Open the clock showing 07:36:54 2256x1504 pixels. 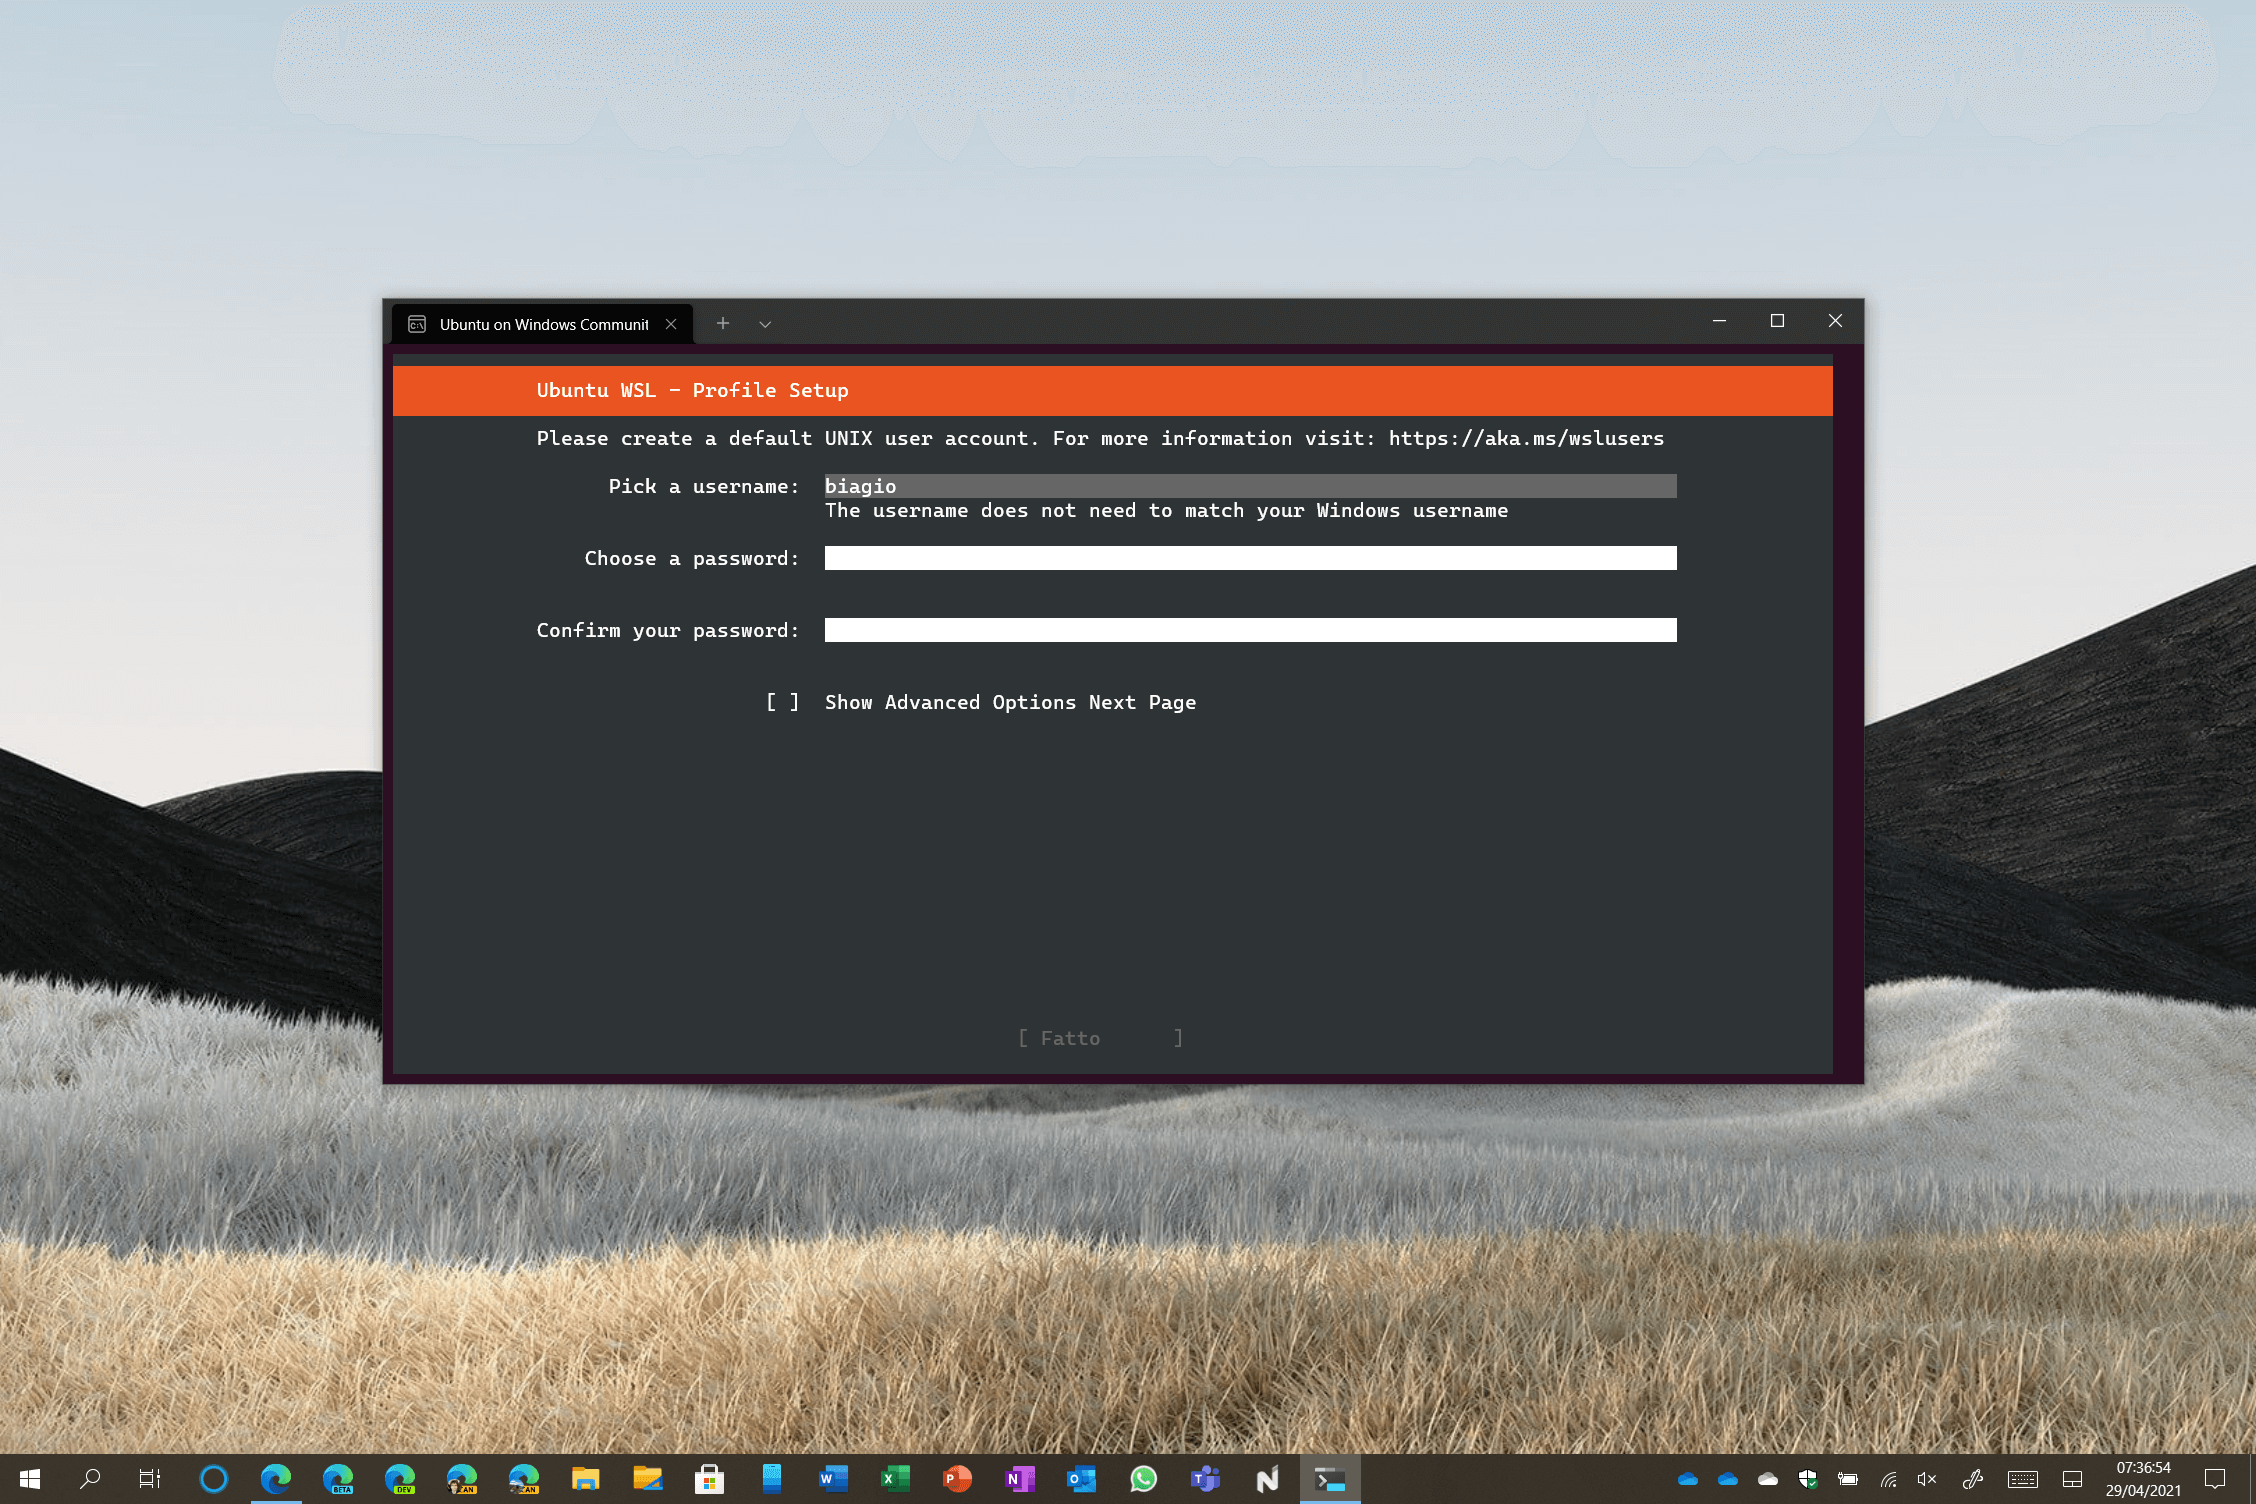[x=2143, y=1479]
